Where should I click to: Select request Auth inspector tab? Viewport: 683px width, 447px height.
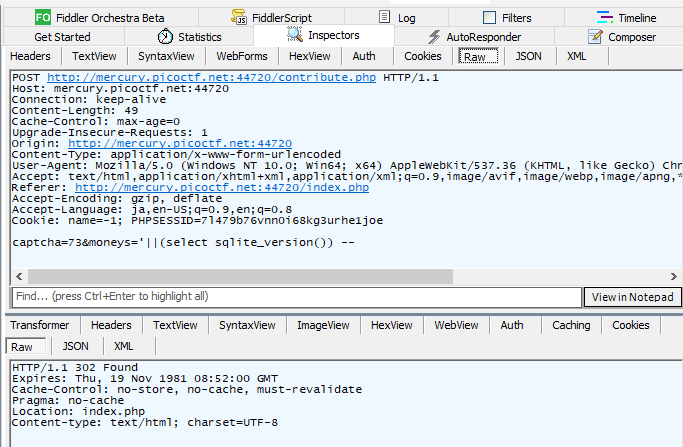point(364,56)
